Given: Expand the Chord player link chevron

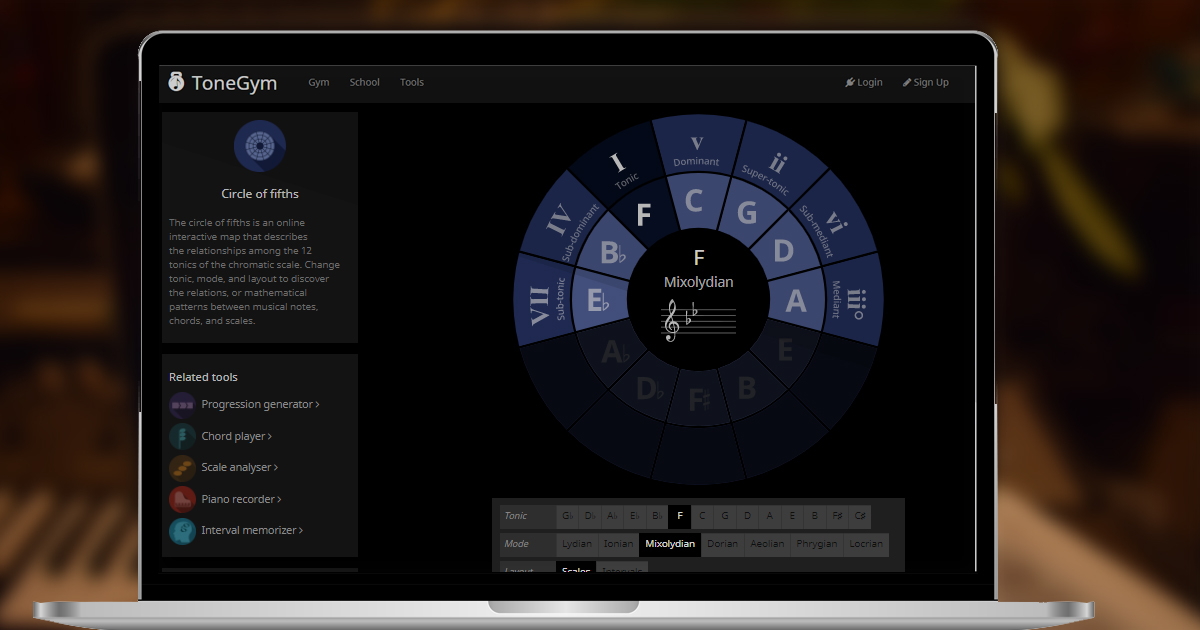Looking at the screenshot, I should [268, 436].
